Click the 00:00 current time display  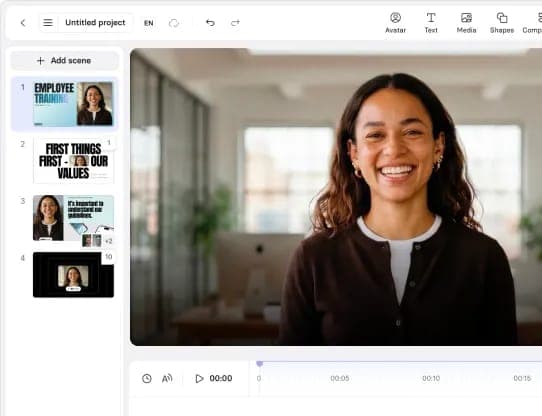click(221, 378)
